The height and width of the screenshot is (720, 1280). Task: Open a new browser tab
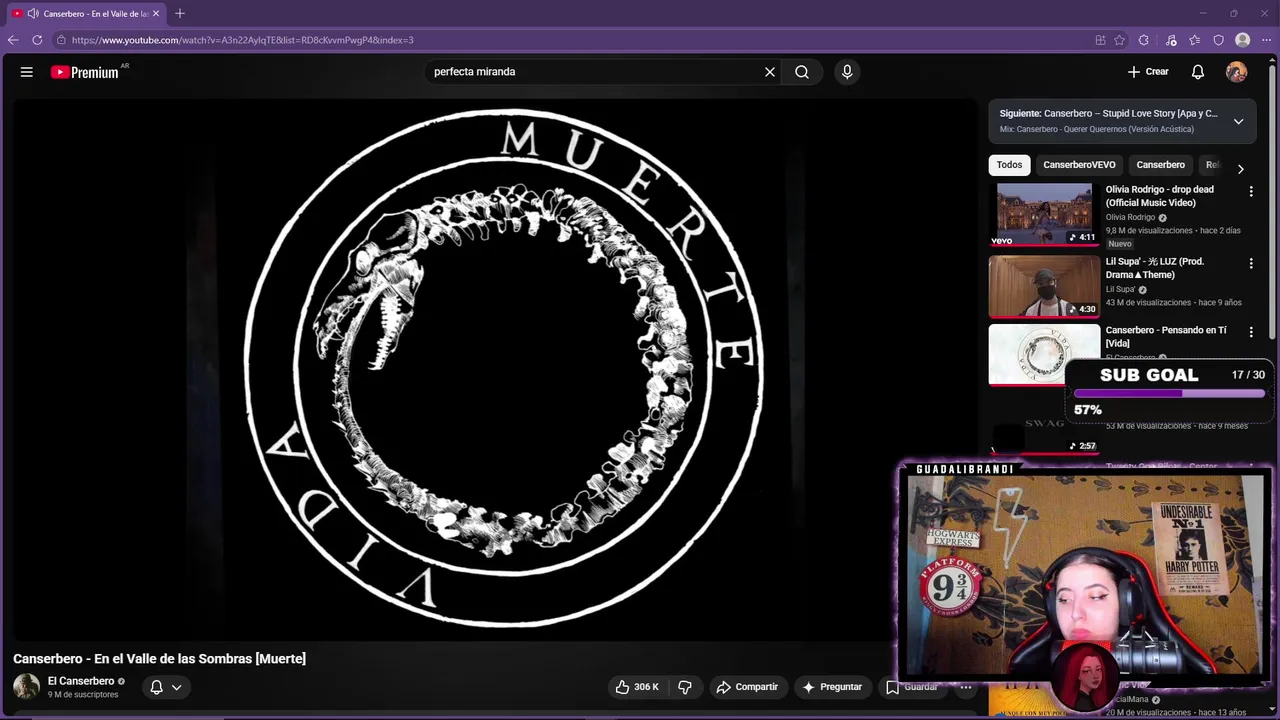(180, 13)
